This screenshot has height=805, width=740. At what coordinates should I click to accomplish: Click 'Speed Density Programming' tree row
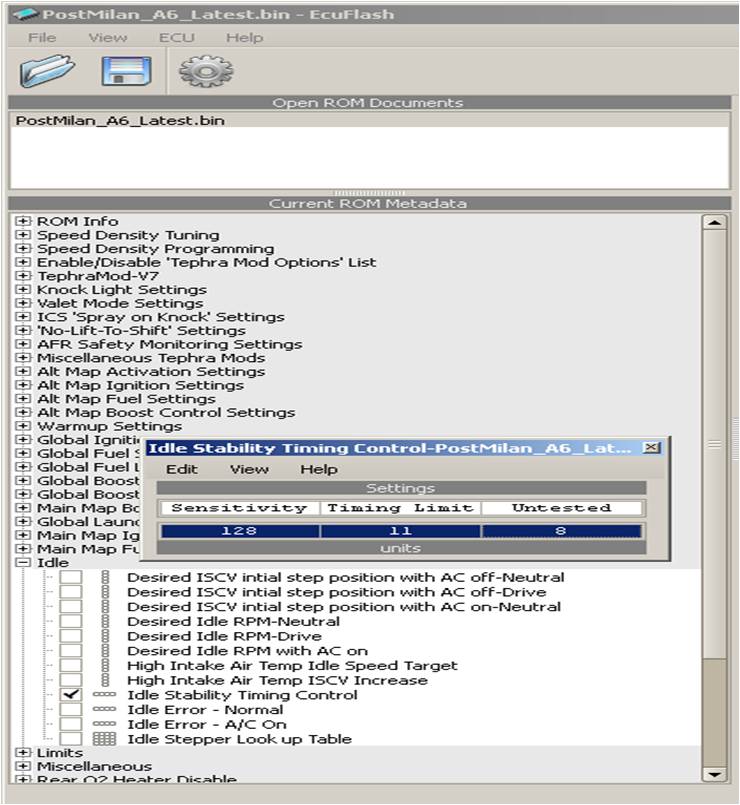pos(155,248)
